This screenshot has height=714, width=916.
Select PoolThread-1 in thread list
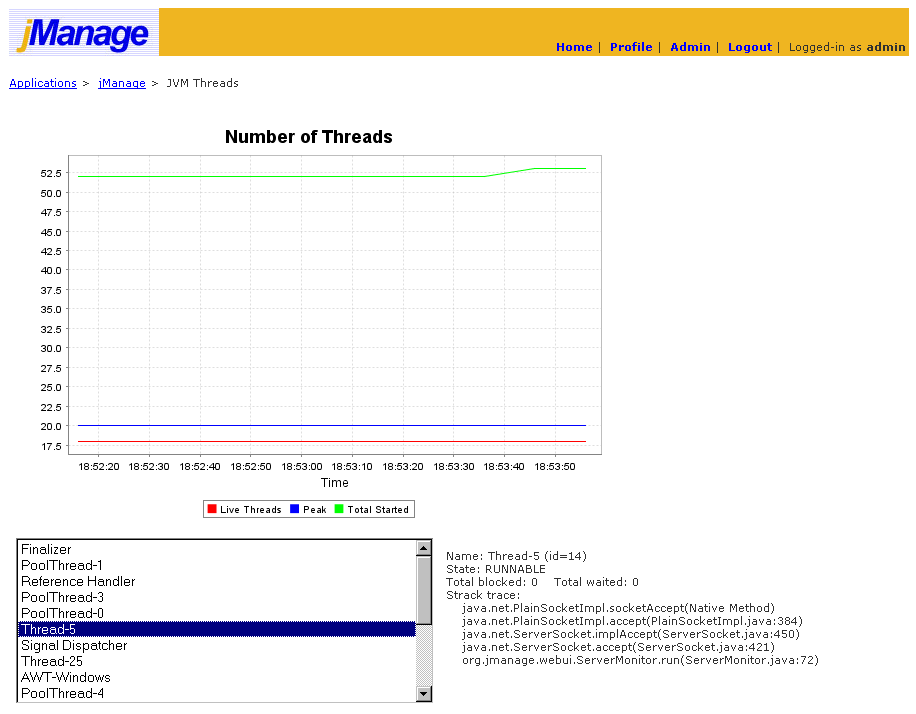217,566
